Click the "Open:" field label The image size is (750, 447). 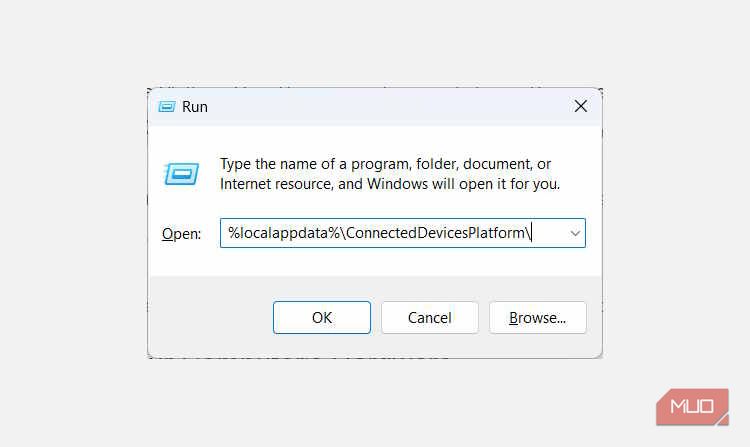pos(181,233)
